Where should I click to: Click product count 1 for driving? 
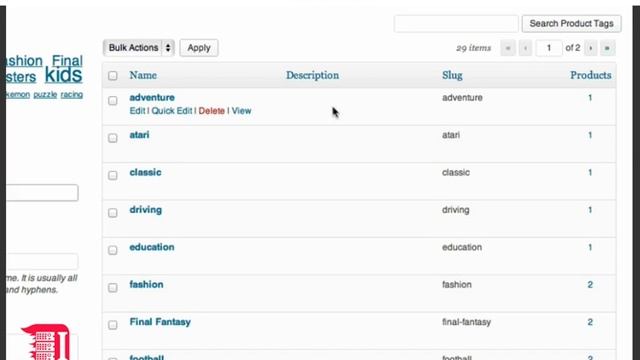[590, 210]
